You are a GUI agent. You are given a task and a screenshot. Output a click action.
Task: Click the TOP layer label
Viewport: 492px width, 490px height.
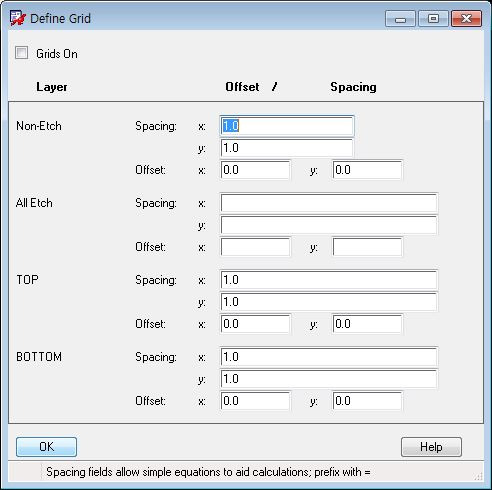(27, 280)
